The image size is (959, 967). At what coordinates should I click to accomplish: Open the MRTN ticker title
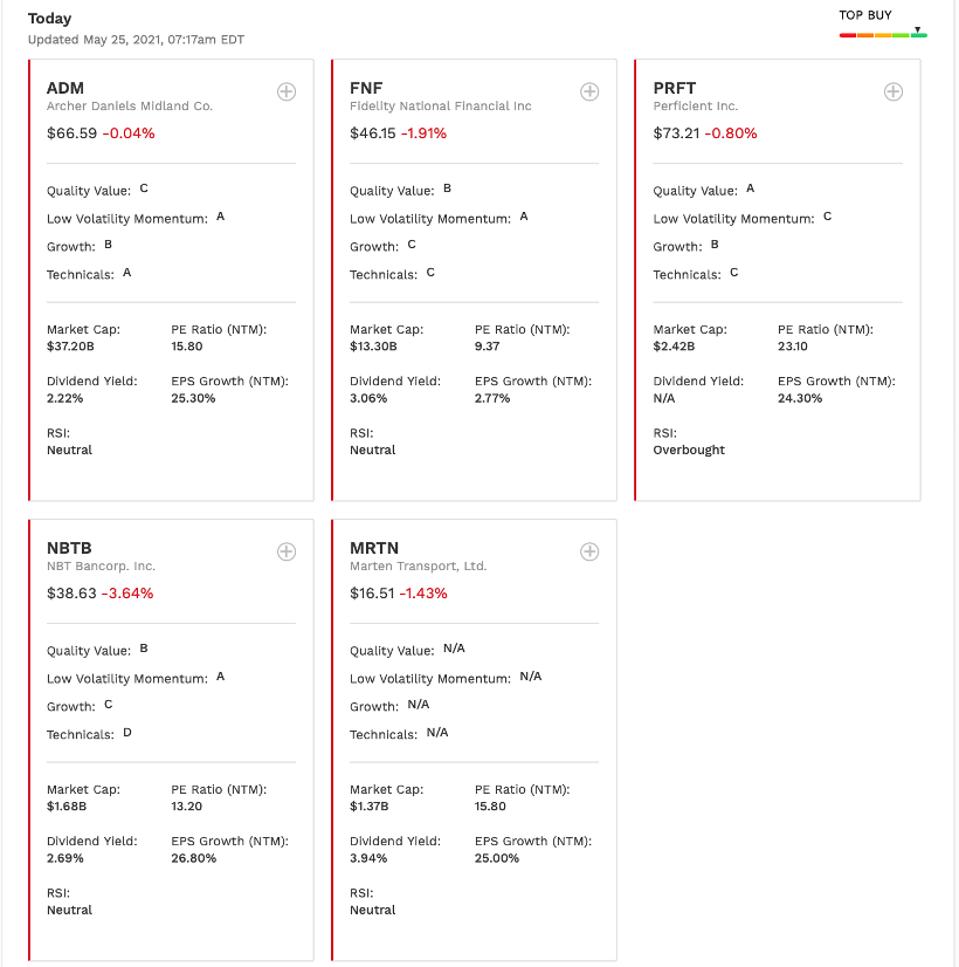click(374, 548)
